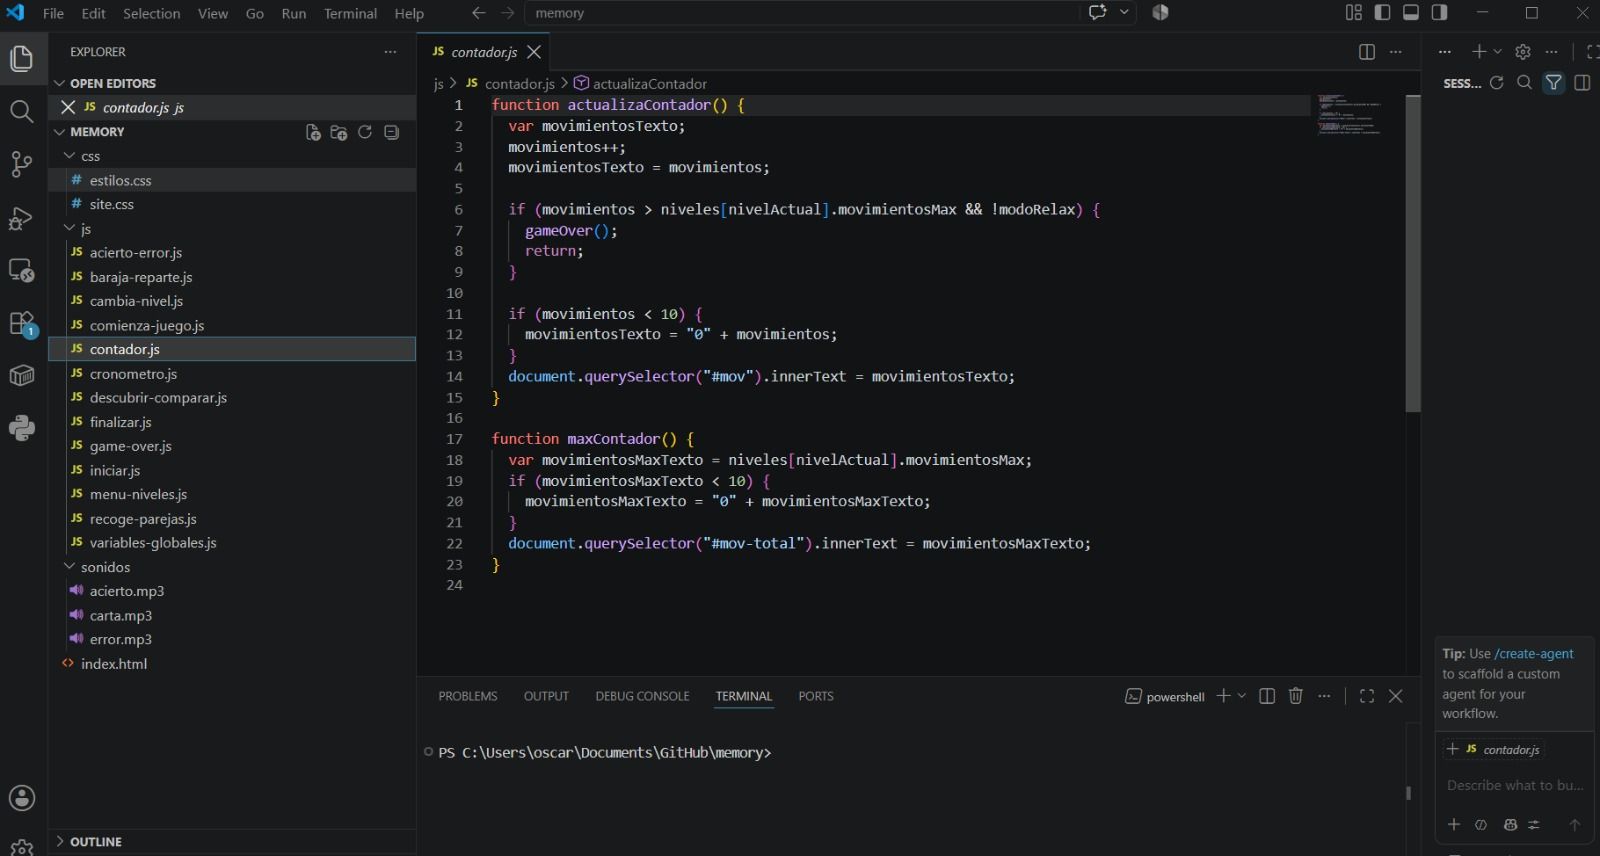Image resolution: width=1600 pixels, height=856 pixels.
Task: Create a new file in MEMORY explorer
Action: click(313, 132)
